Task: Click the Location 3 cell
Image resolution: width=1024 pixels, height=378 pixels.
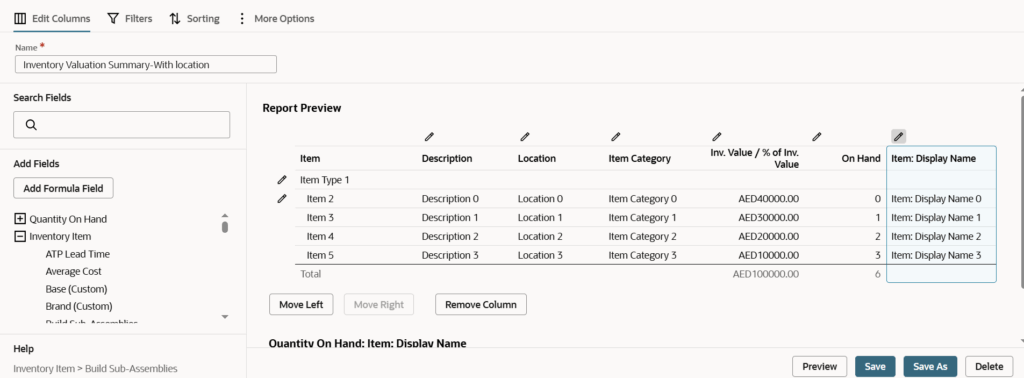Action: coord(540,255)
